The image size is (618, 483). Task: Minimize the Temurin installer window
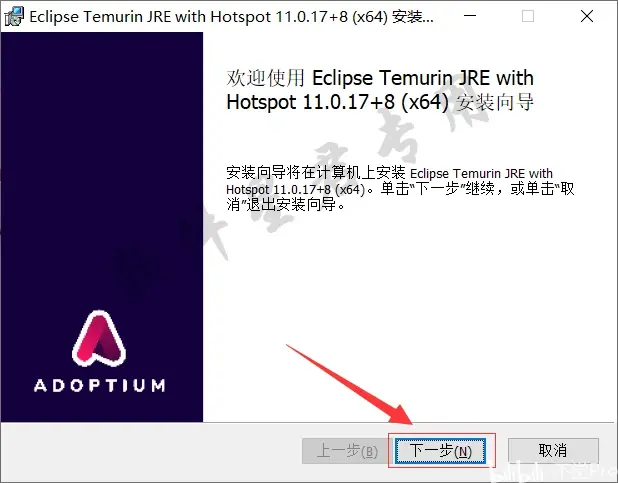coord(470,16)
